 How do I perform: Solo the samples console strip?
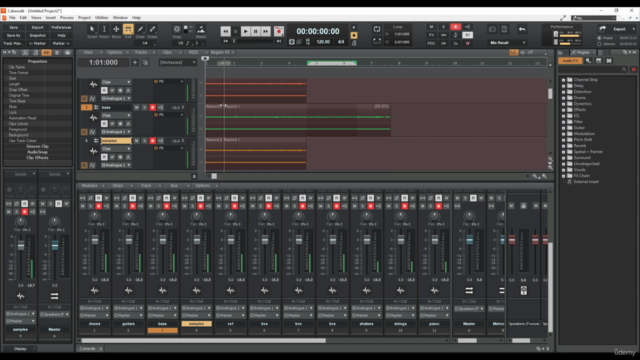coord(192,206)
